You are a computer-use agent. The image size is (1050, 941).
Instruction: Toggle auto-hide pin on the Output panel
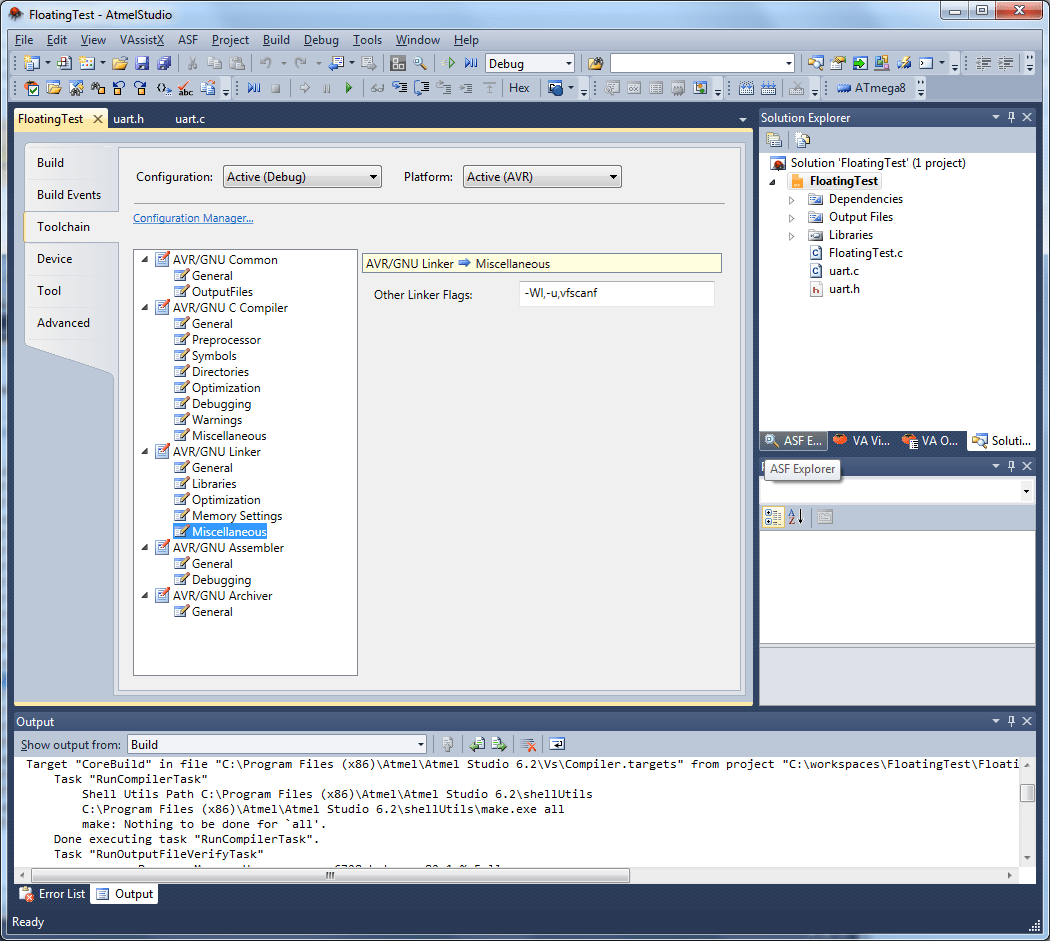[1011, 721]
